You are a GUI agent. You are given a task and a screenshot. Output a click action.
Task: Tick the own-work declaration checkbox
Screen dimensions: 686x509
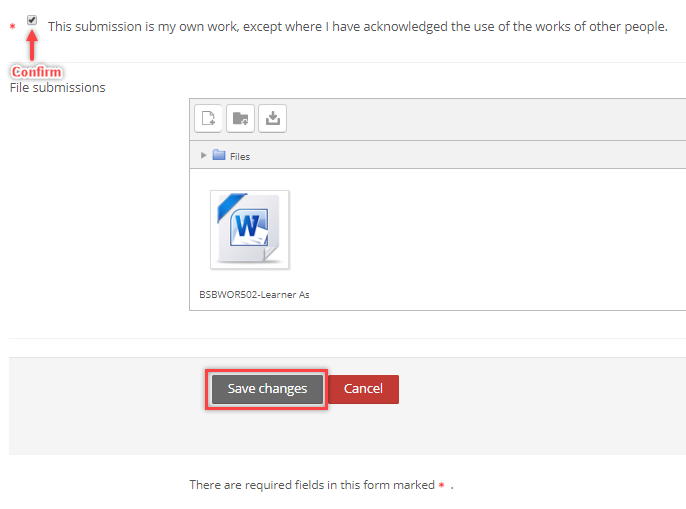point(33,20)
